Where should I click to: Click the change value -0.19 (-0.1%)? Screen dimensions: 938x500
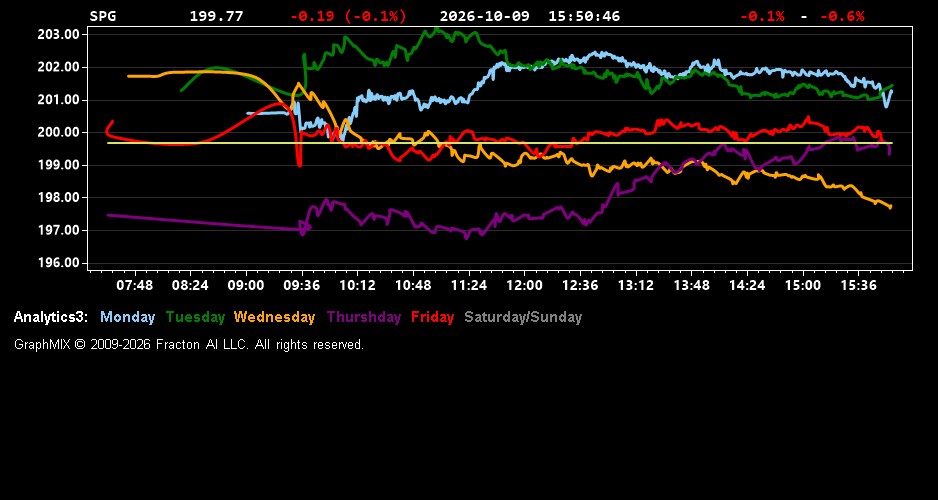348,16
